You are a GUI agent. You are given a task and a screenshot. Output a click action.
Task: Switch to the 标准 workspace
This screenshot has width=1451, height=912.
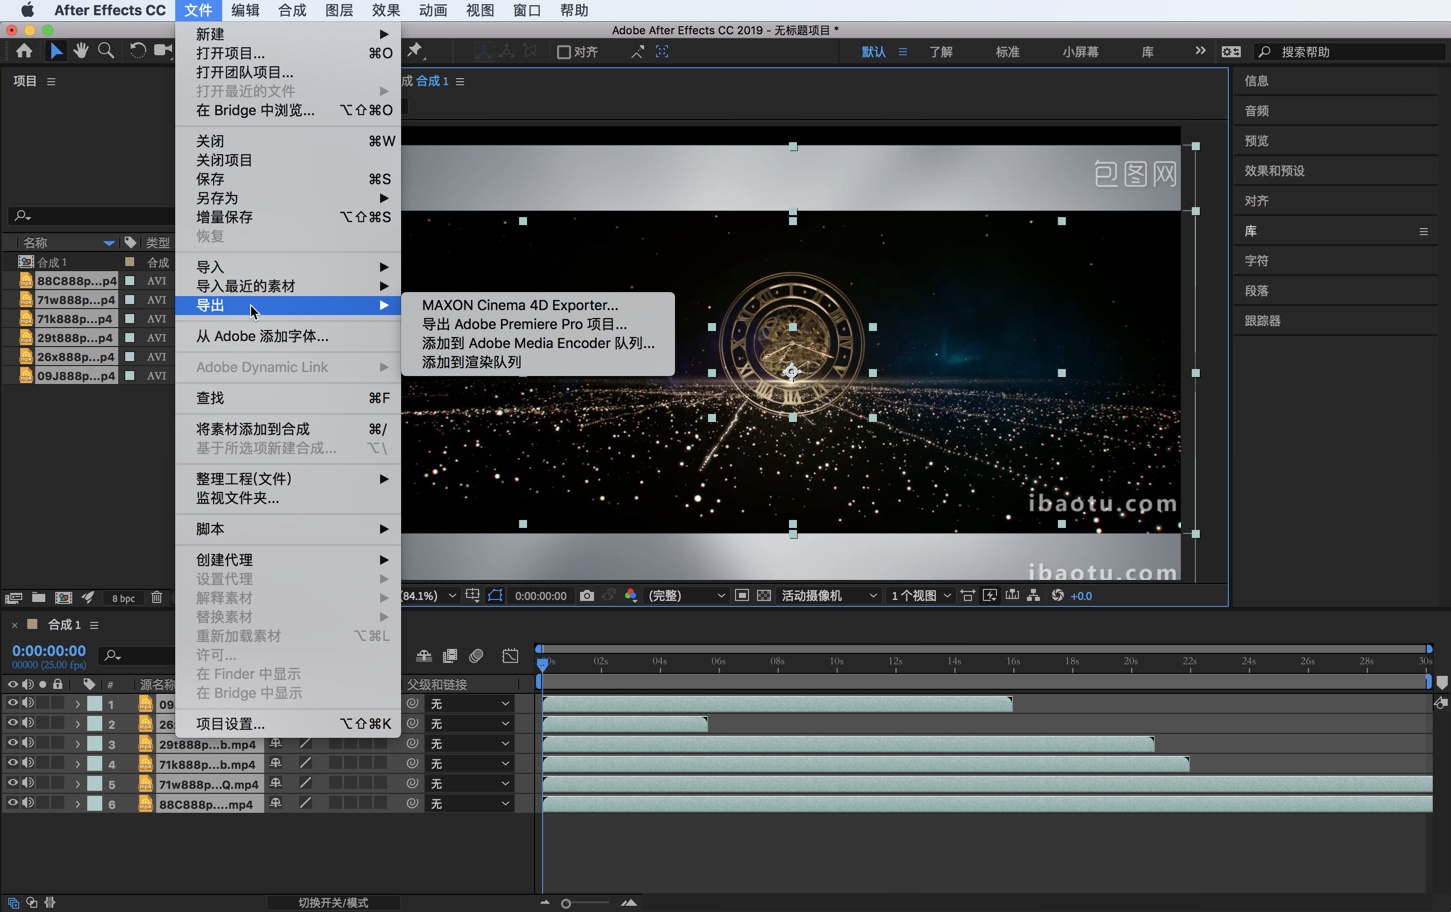1006,51
